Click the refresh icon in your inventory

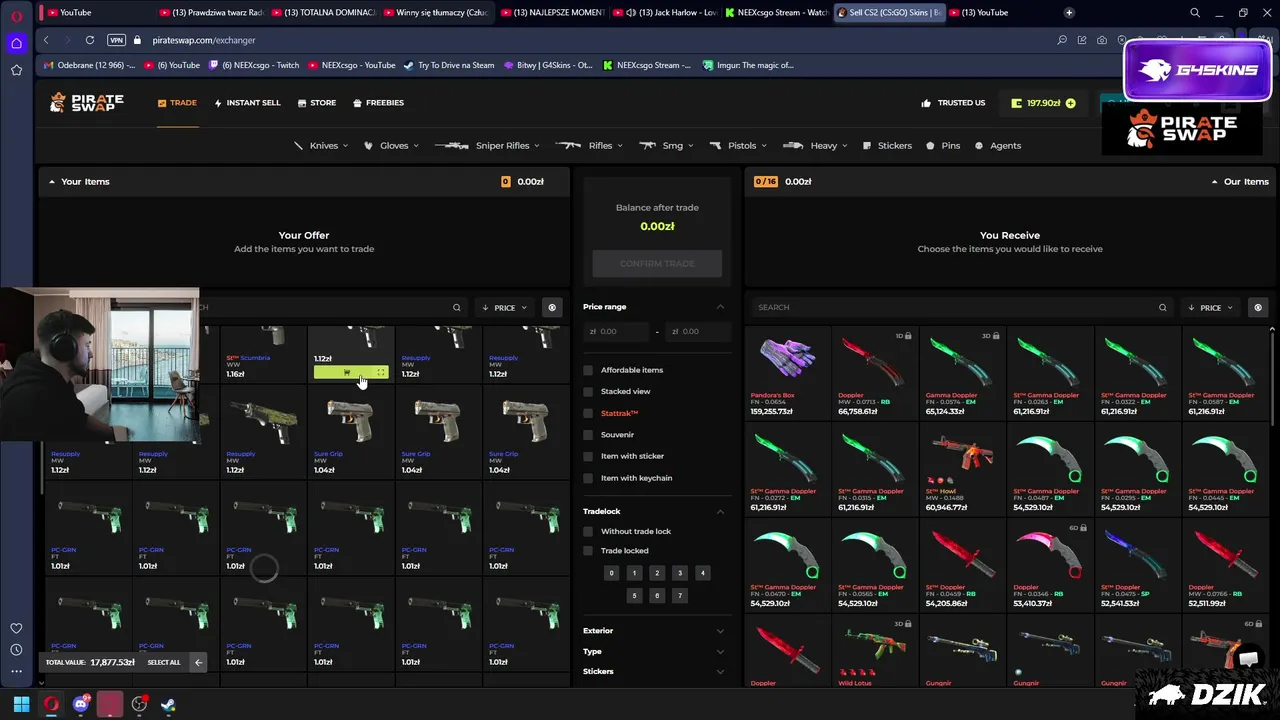click(x=552, y=308)
